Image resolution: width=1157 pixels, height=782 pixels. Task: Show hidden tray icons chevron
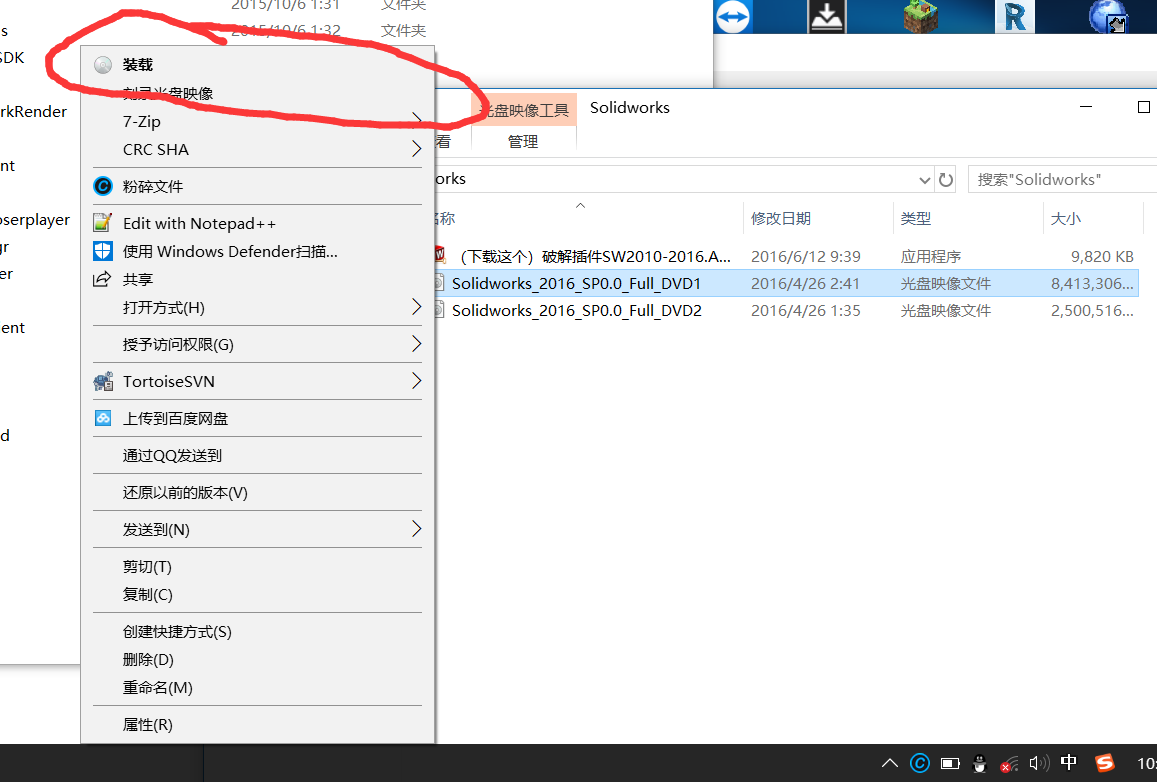[x=890, y=763]
